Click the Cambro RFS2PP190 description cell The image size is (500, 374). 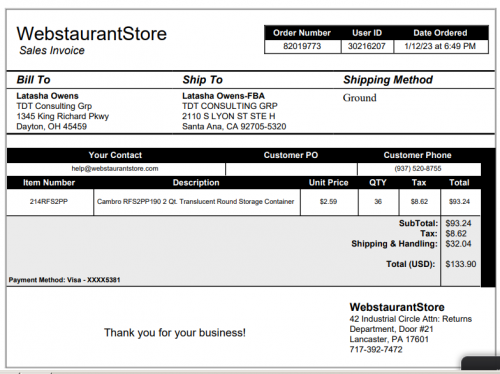[196, 202]
